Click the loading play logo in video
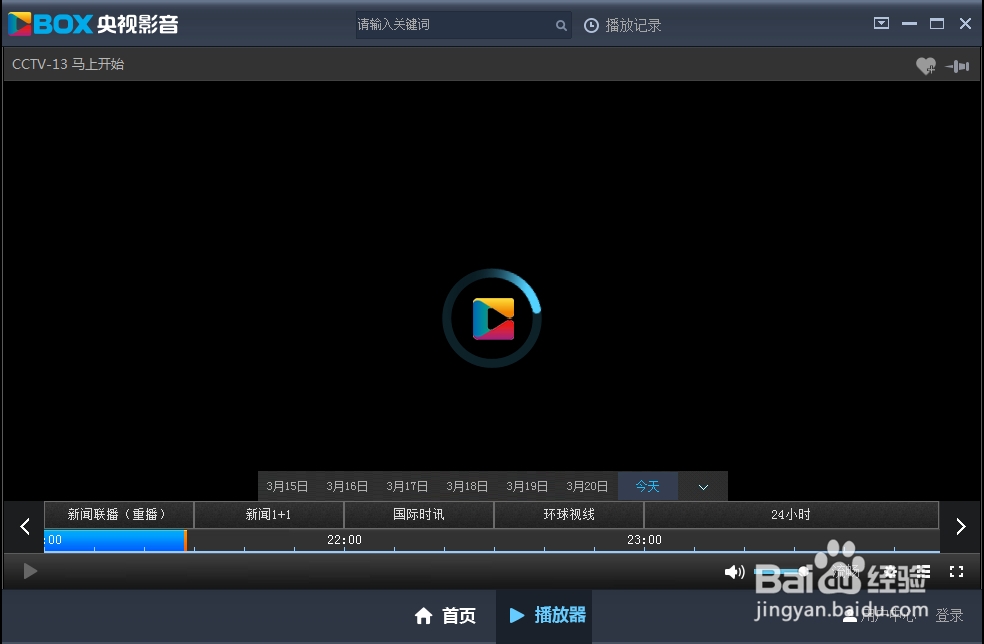This screenshot has height=644, width=984. coord(493,318)
